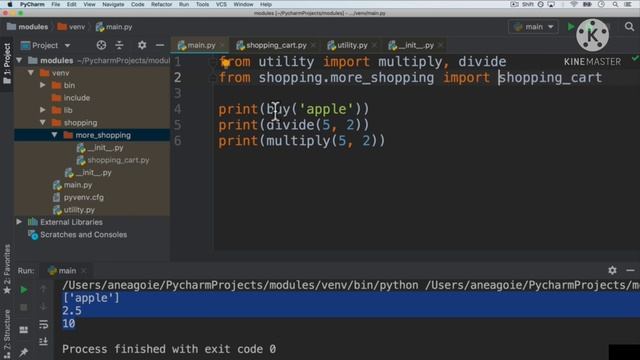Open the Search Everywhere magnifier in the toolbar
This screenshot has width=640, height=360.
(629, 27)
